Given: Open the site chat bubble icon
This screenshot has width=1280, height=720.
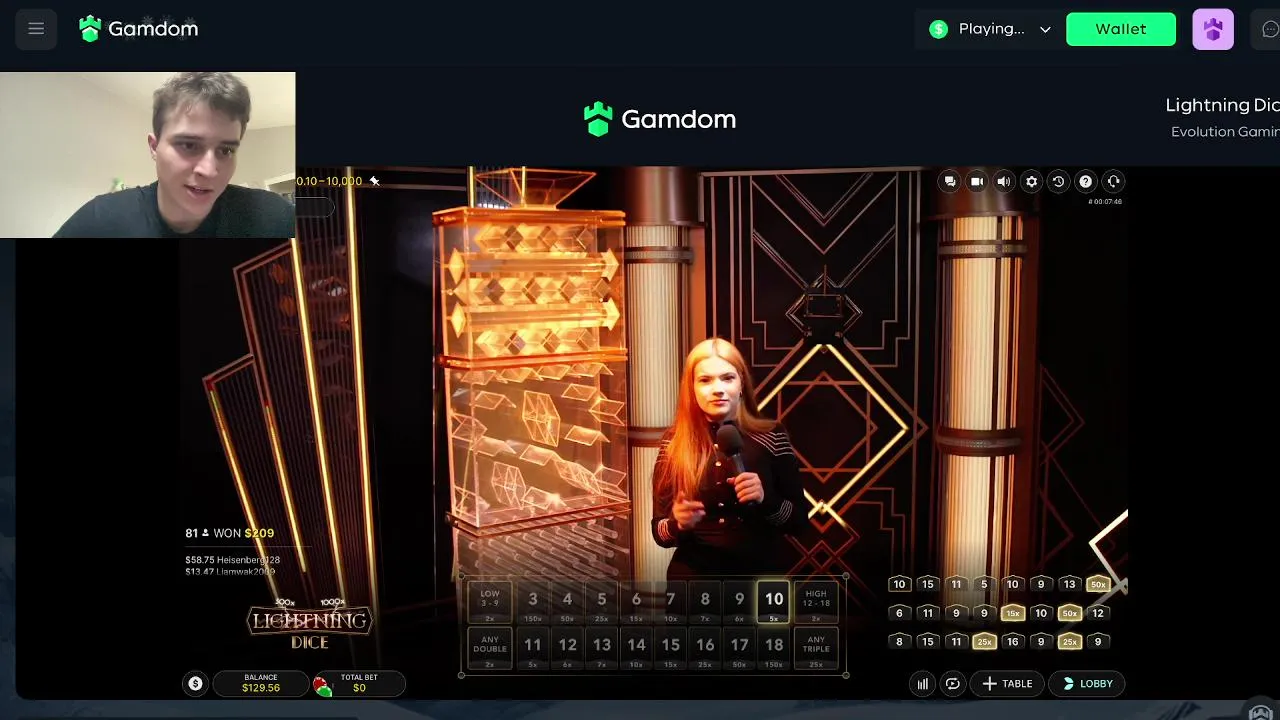Looking at the screenshot, I should click(x=1269, y=29).
